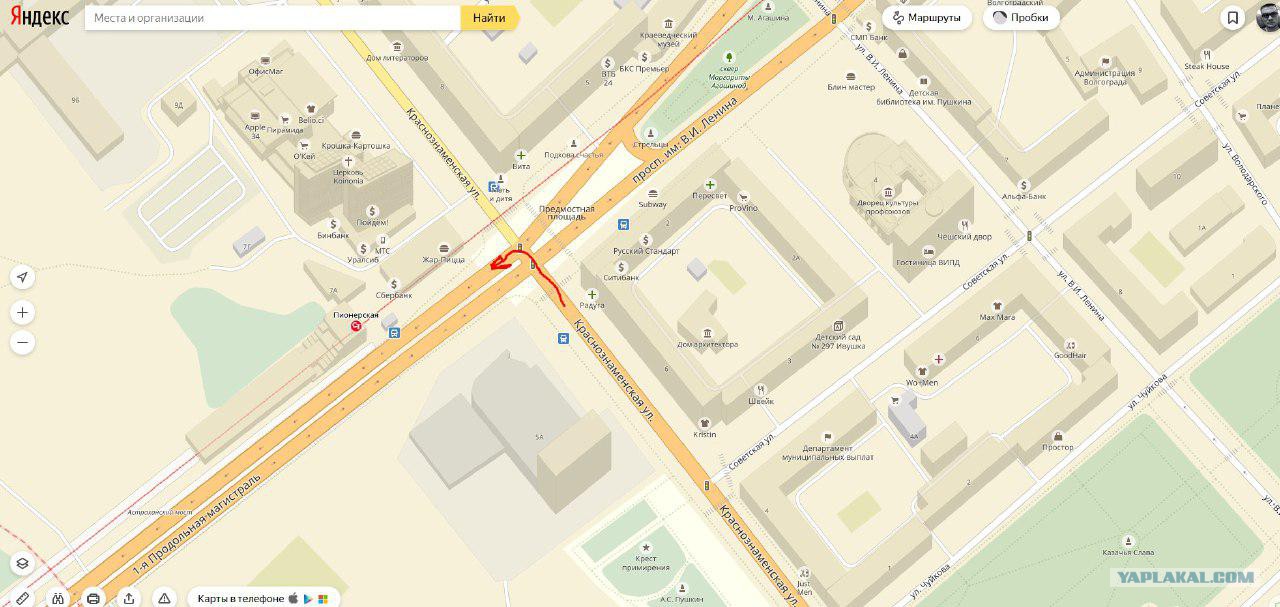Open the Яндекс logo home link
Image resolution: width=1280 pixels, height=607 pixels.
click(x=36, y=18)
